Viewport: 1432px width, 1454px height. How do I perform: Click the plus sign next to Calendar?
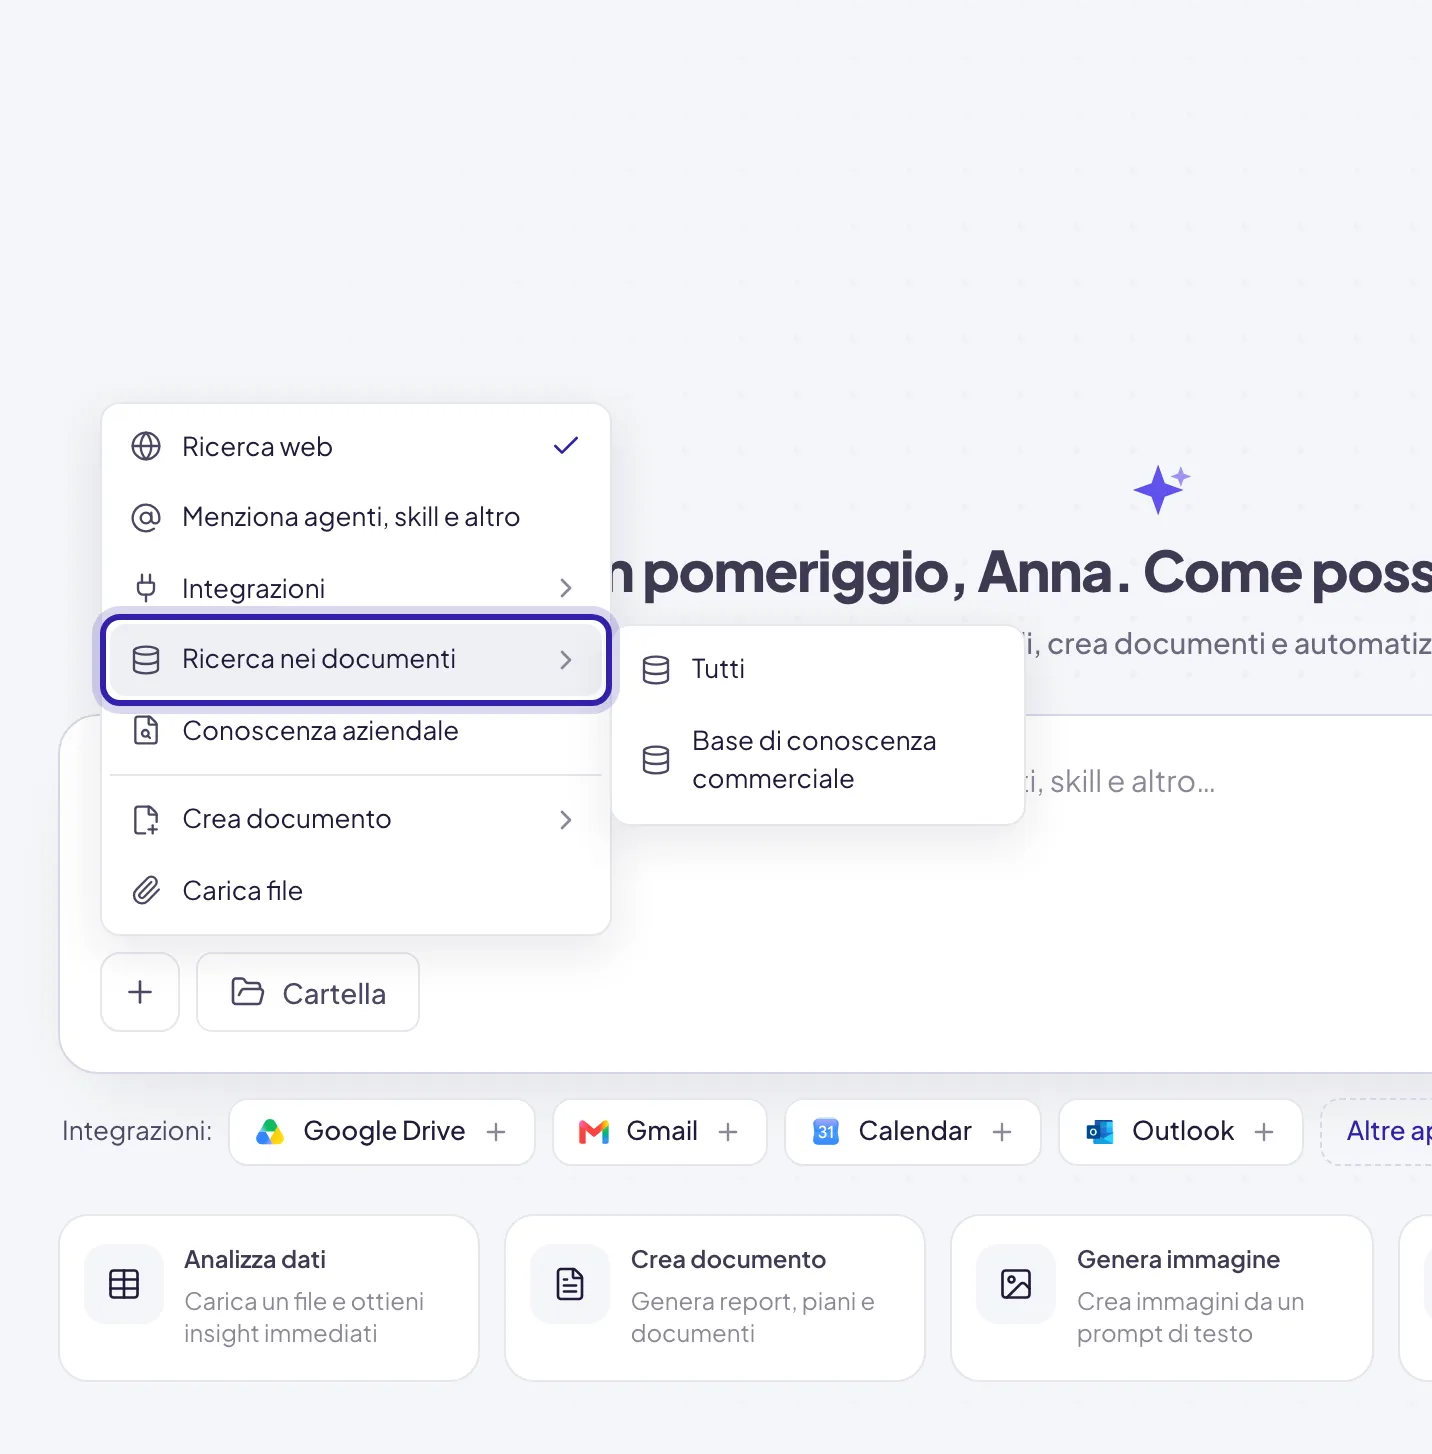[1002, 1131]
